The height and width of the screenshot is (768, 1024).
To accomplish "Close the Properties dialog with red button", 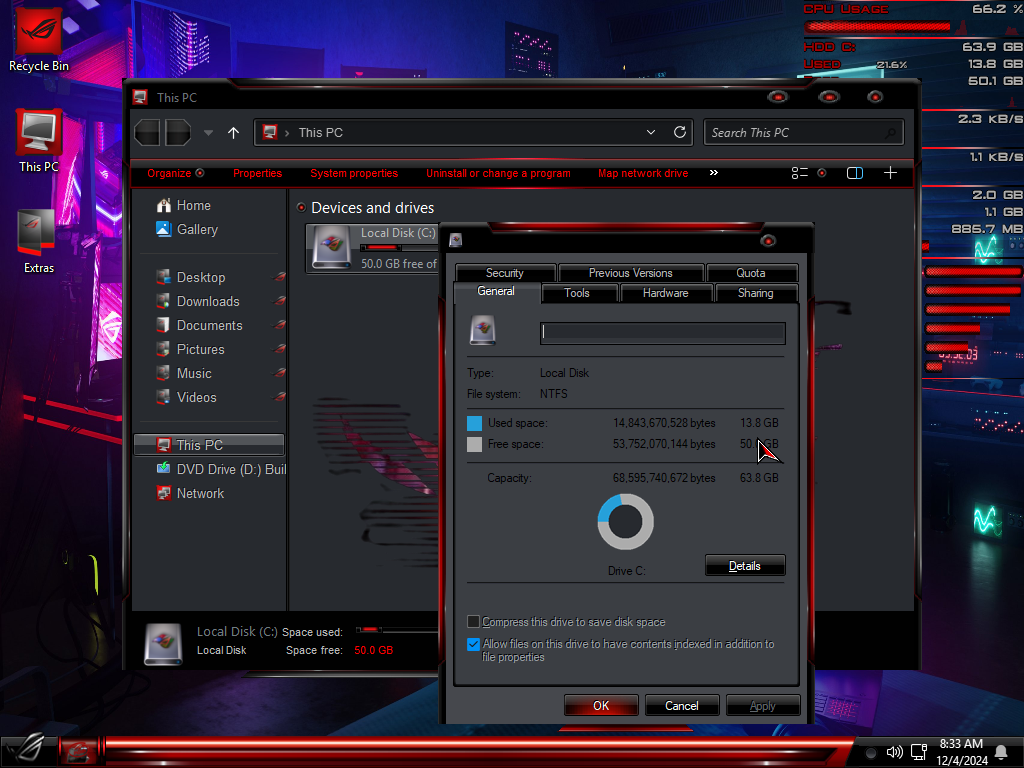I will (768, 241).
